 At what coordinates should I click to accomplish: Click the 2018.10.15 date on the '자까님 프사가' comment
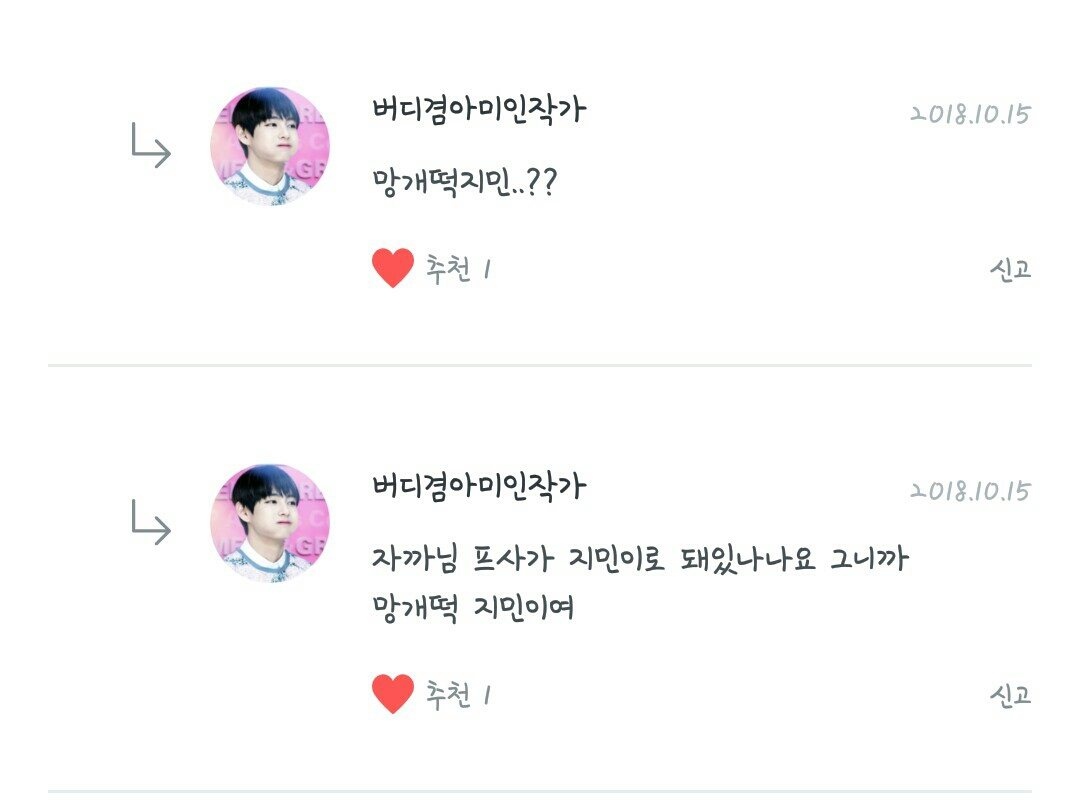pos(969,491)
